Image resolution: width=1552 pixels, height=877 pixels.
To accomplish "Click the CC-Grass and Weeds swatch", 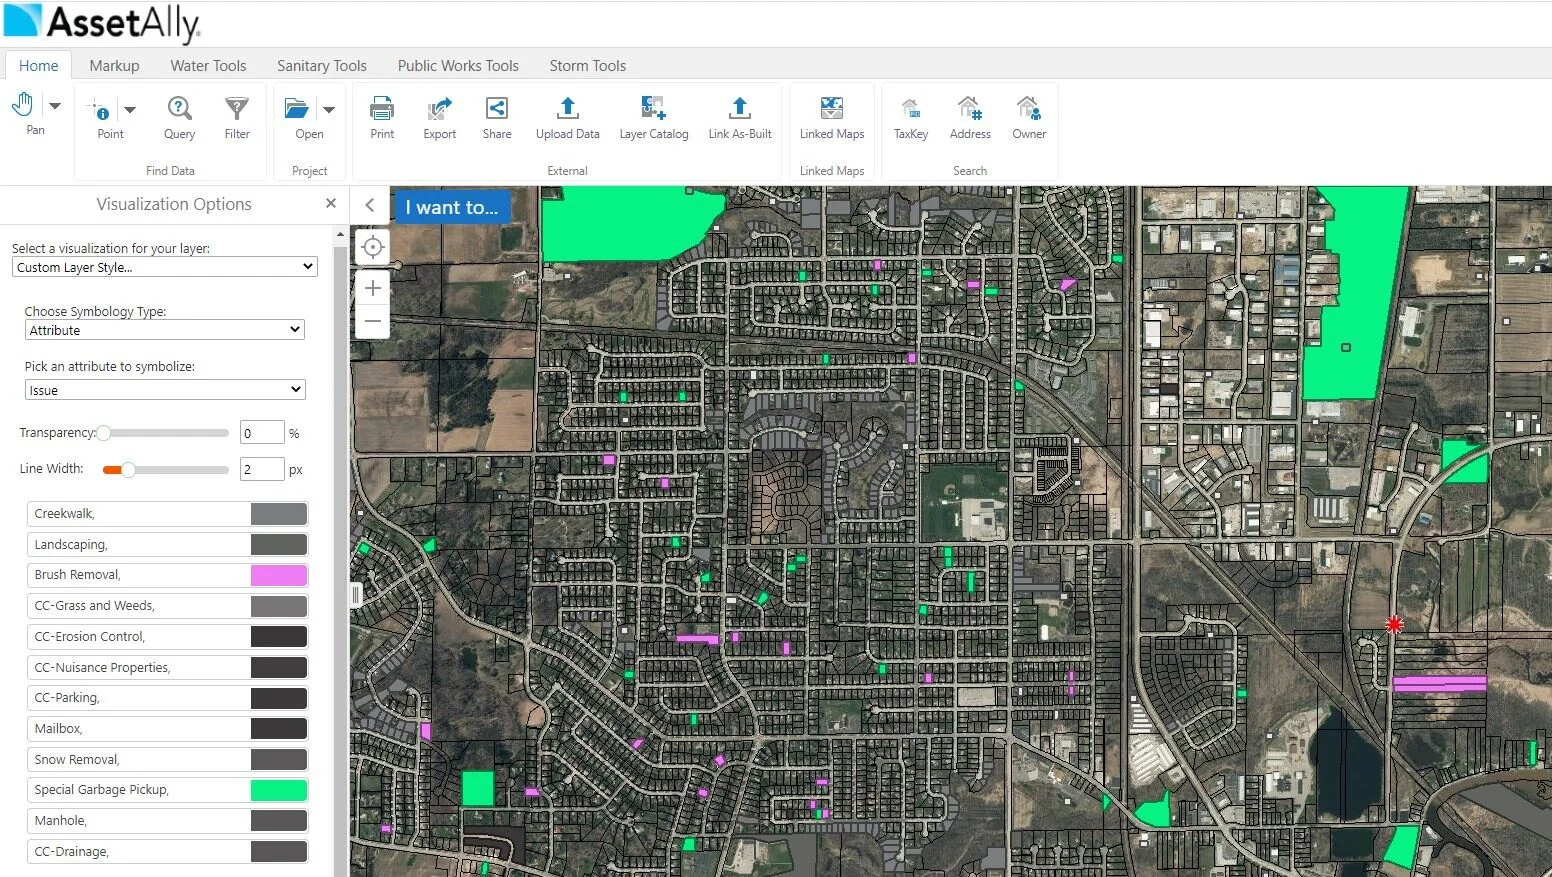I will click(x=279, y=606).
